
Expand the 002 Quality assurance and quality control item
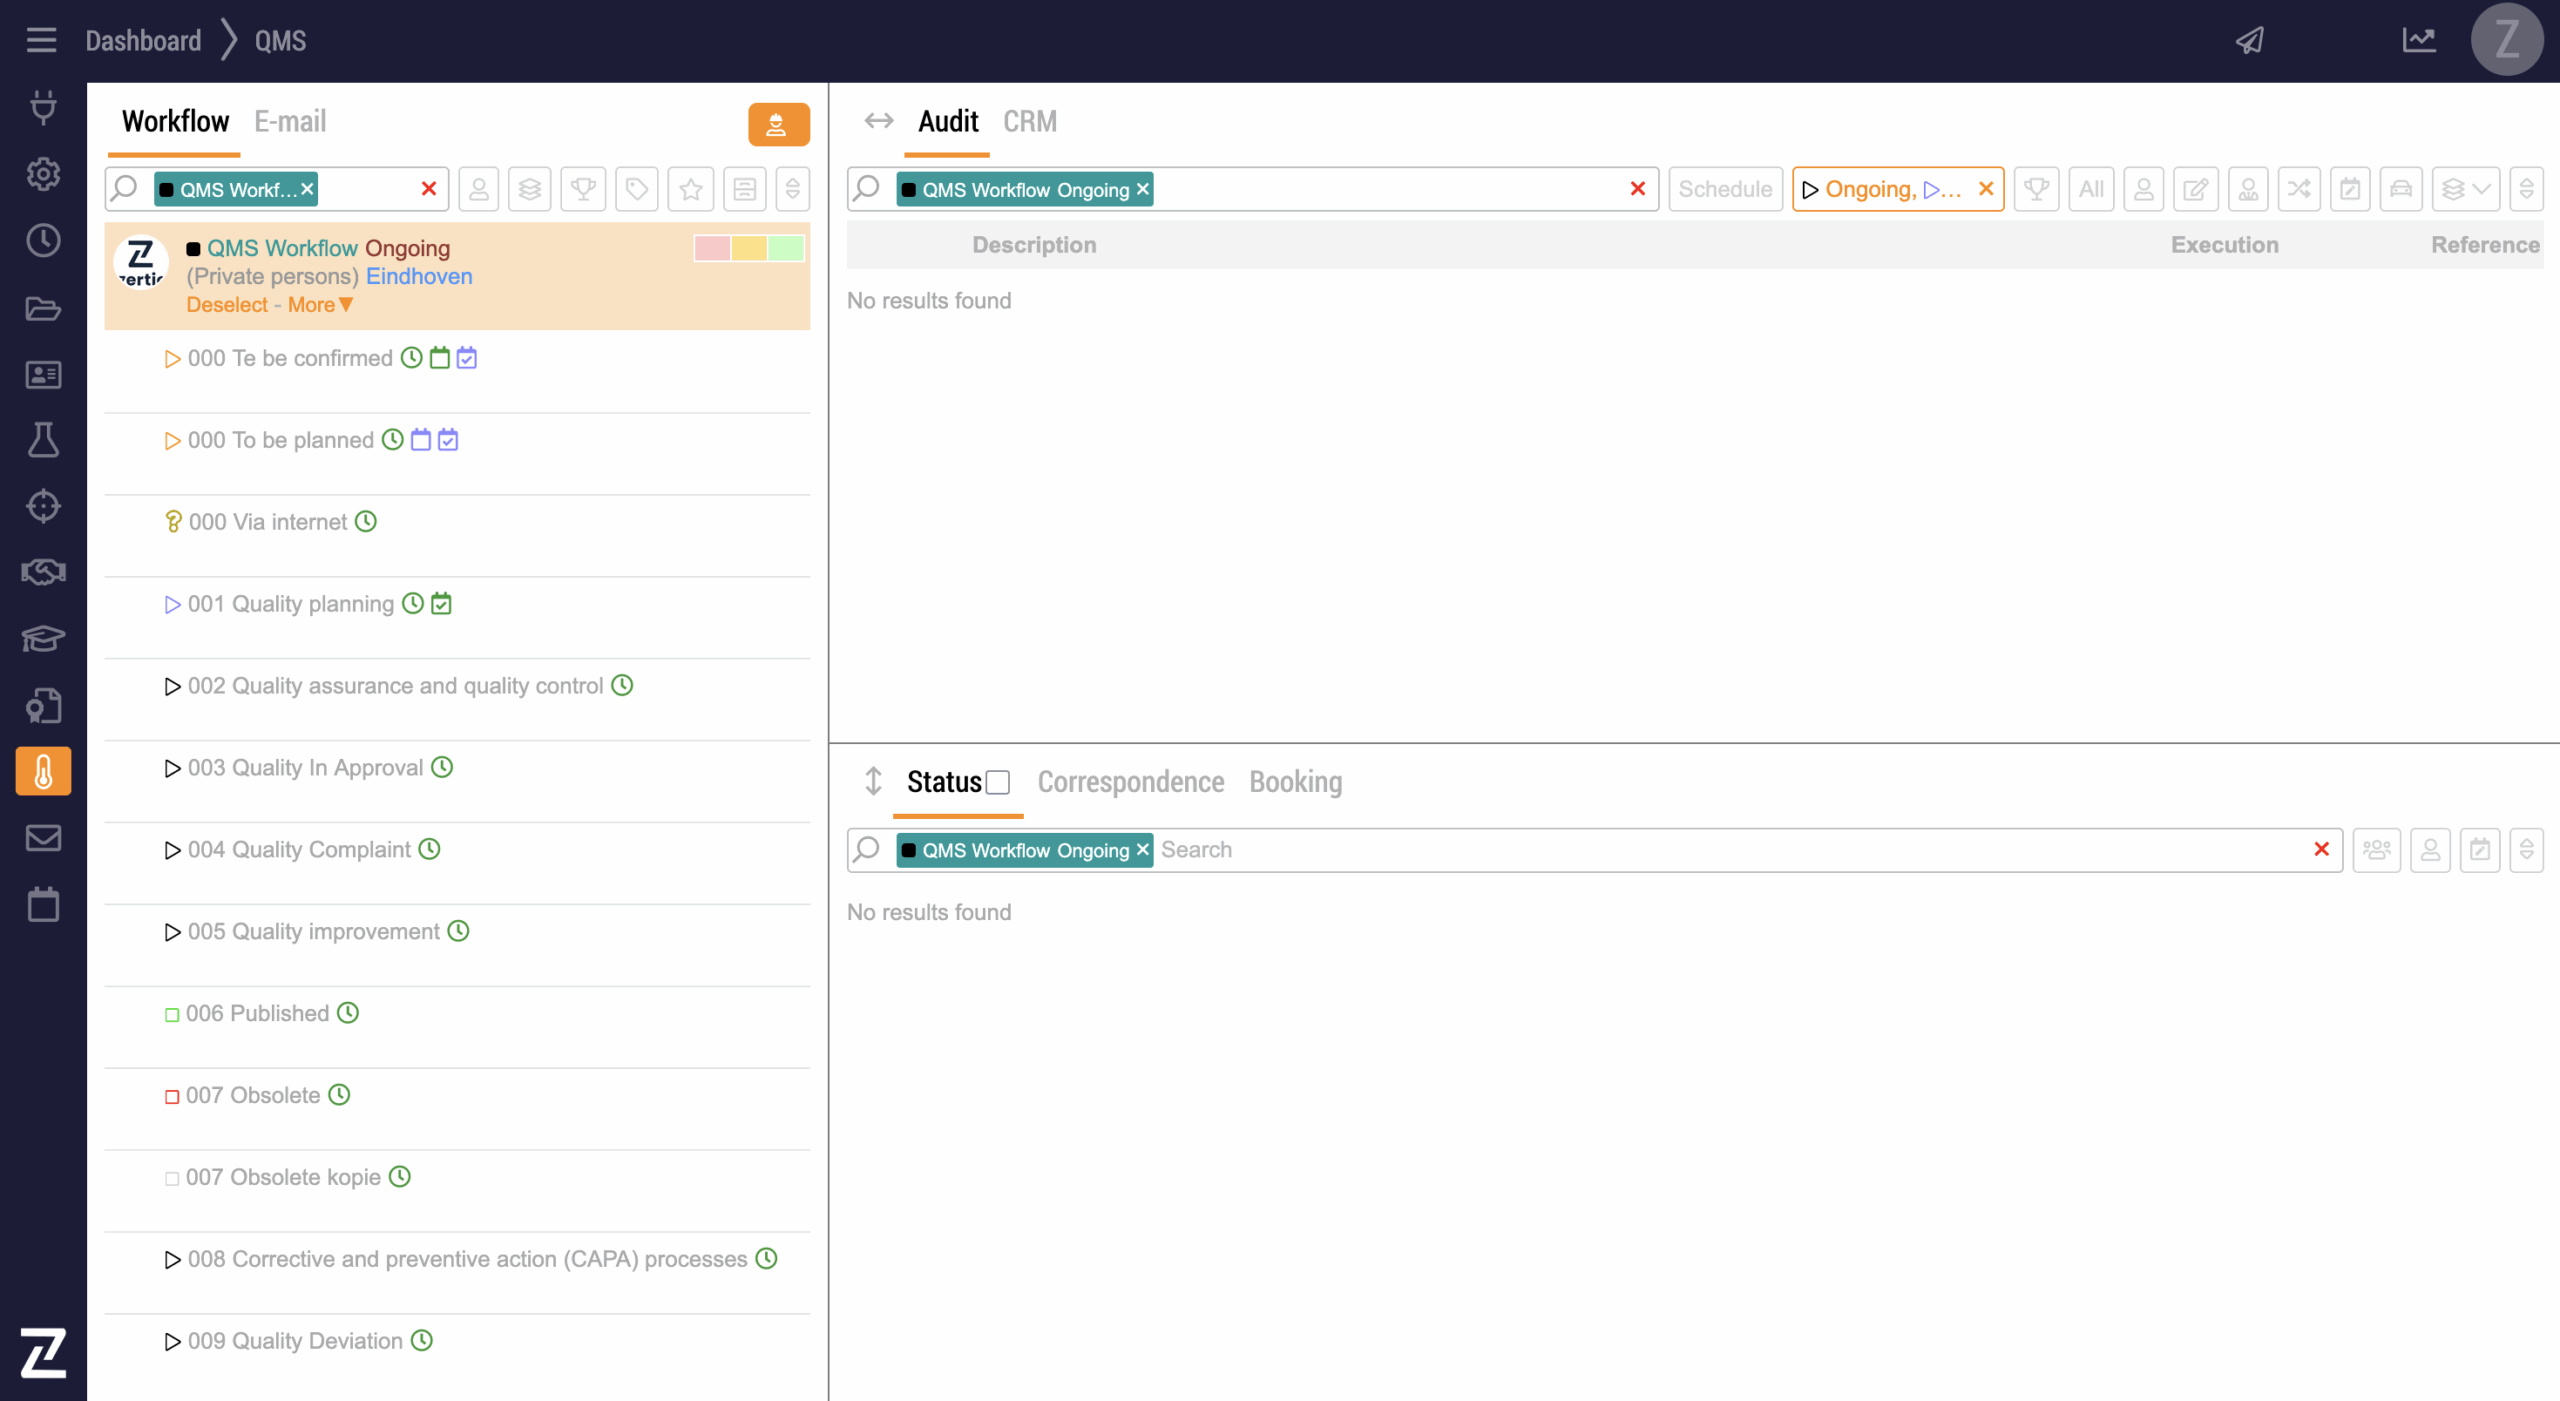[172, 686]
